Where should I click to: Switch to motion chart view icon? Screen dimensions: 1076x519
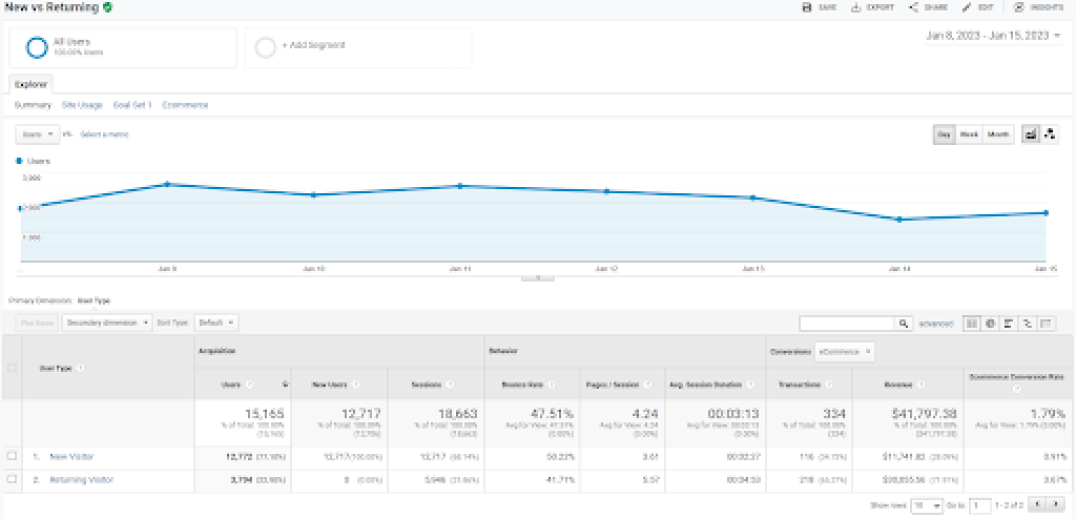(x=1050, y=134)
